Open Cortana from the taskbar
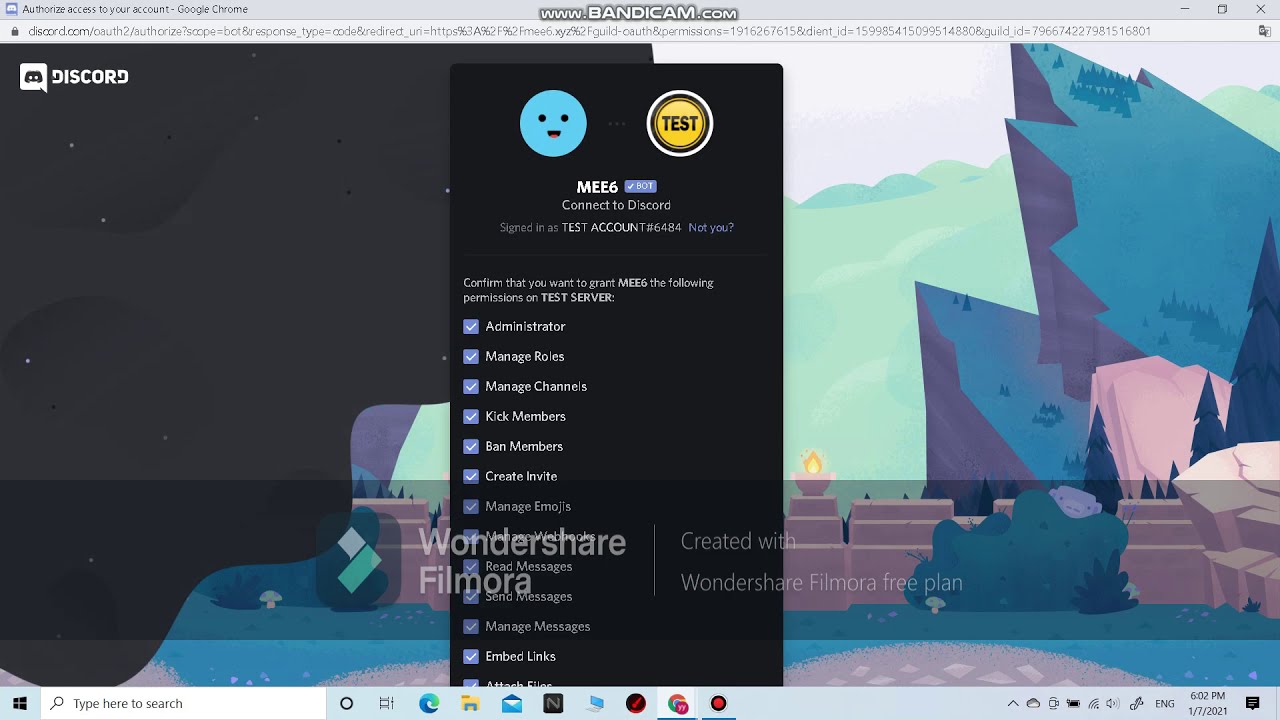Screen dimensions: 1280x720 346,704
